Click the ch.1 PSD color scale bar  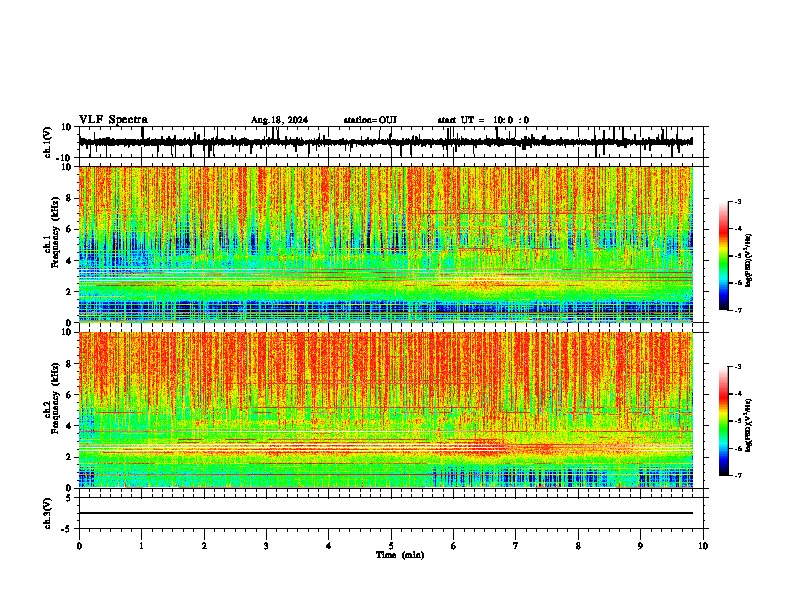point(724,256)
